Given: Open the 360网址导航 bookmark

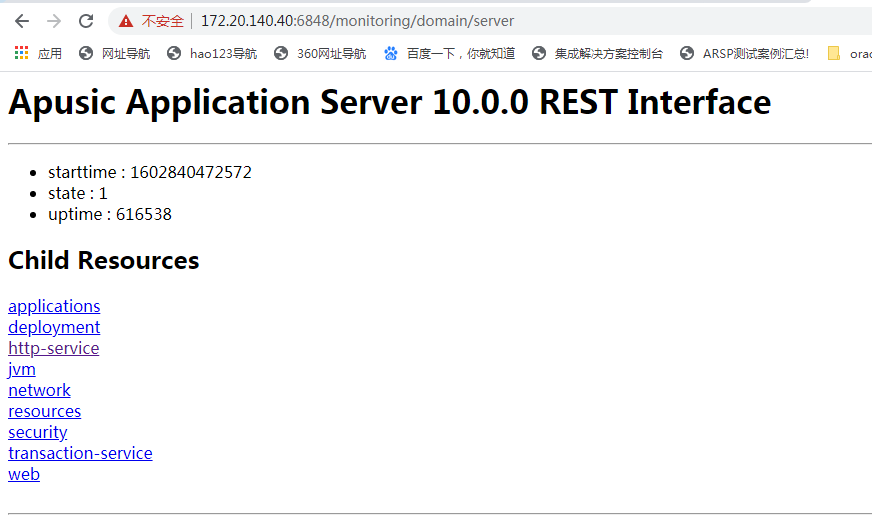Looking at the screenshot, I should click(320, 53).
